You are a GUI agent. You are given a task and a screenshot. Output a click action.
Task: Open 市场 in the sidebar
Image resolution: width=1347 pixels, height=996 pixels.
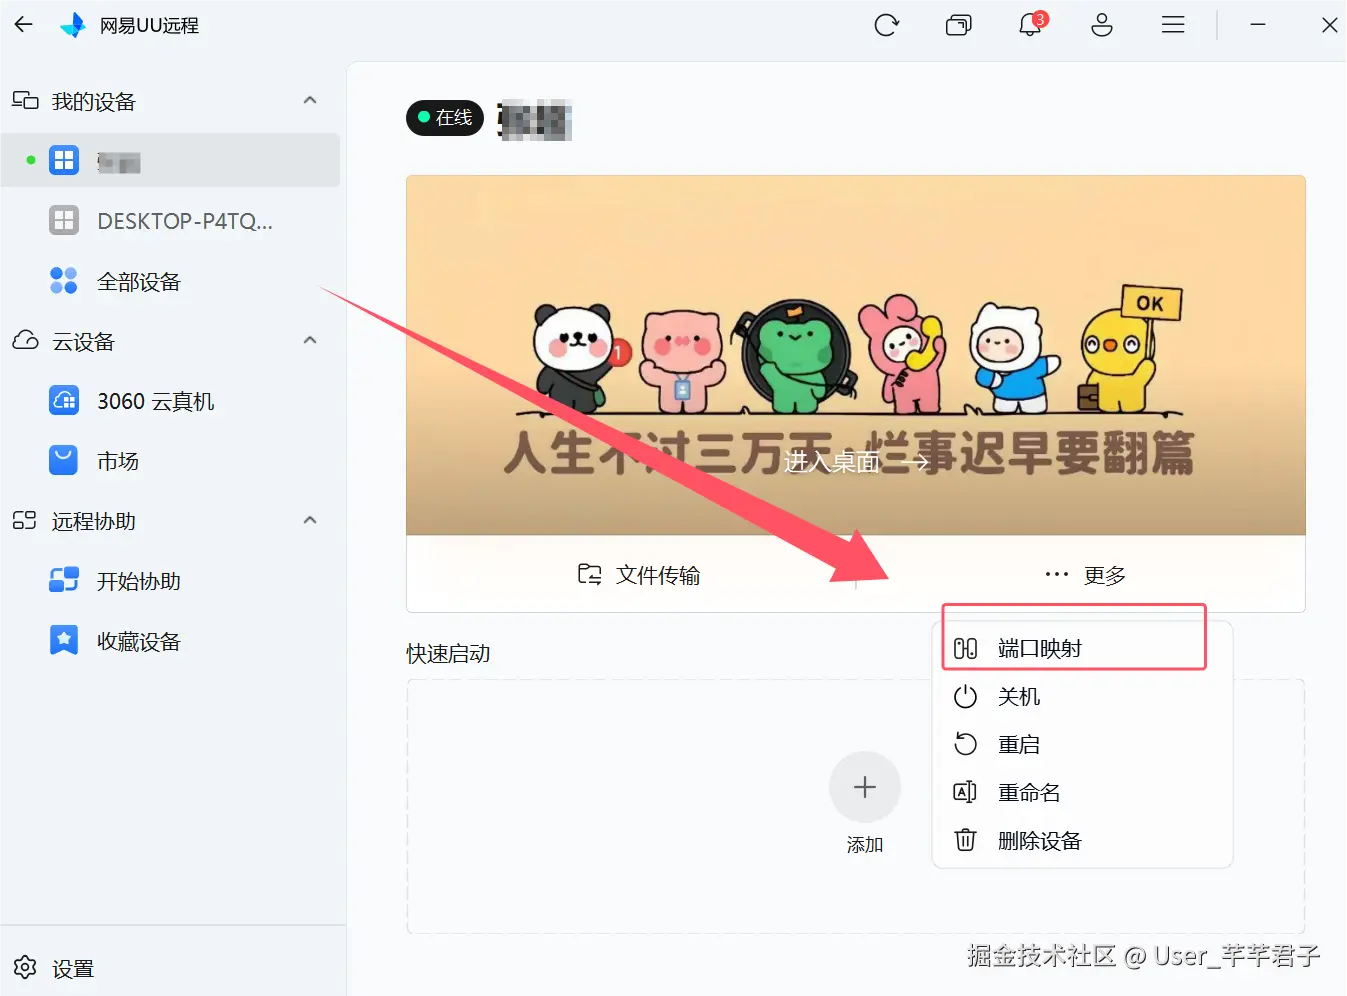pyautogui.click(x=170, y=461)
